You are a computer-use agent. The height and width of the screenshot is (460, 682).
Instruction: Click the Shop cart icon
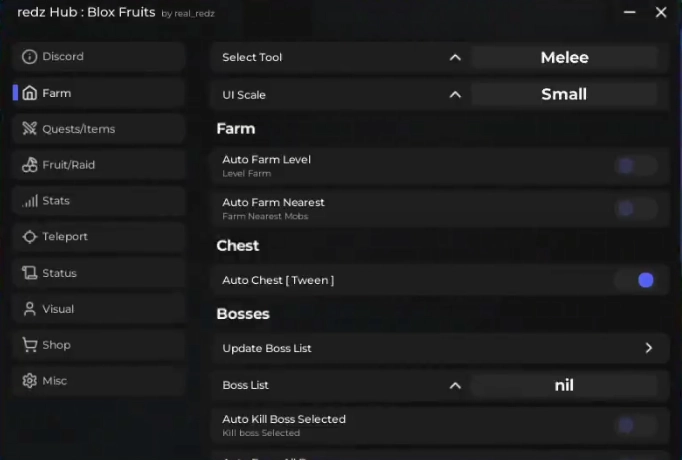[x=29, y=345]
